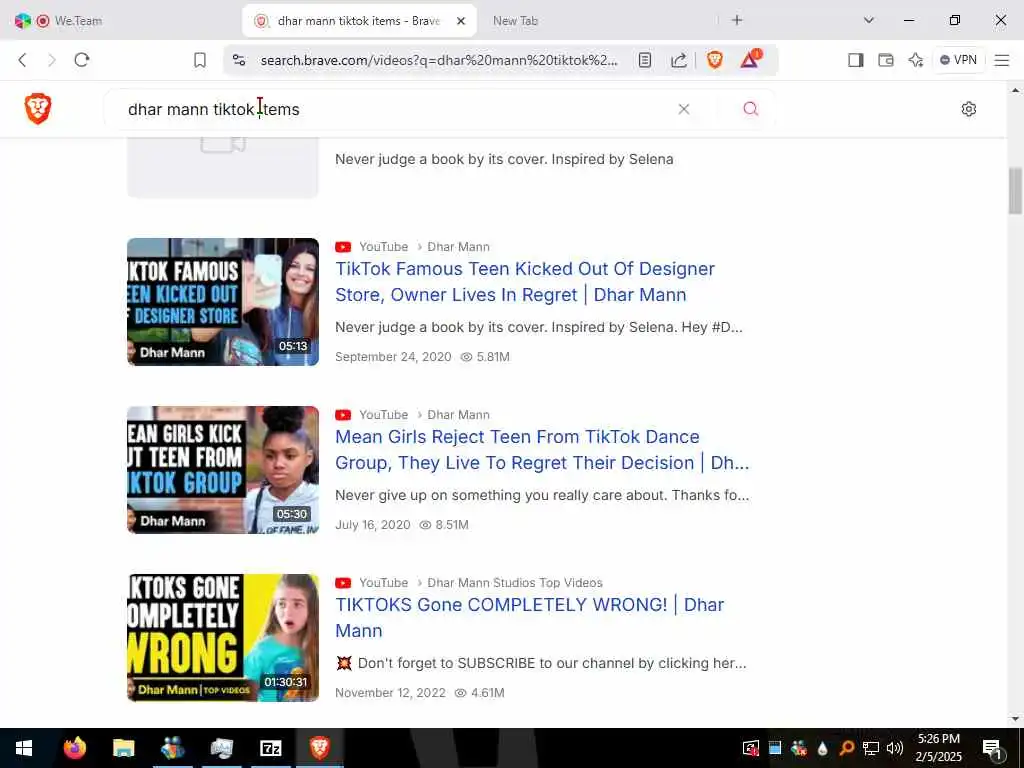Open a new tab with plus button
The width and height of the screenshot is (1024, 768).
click(737, 20)
